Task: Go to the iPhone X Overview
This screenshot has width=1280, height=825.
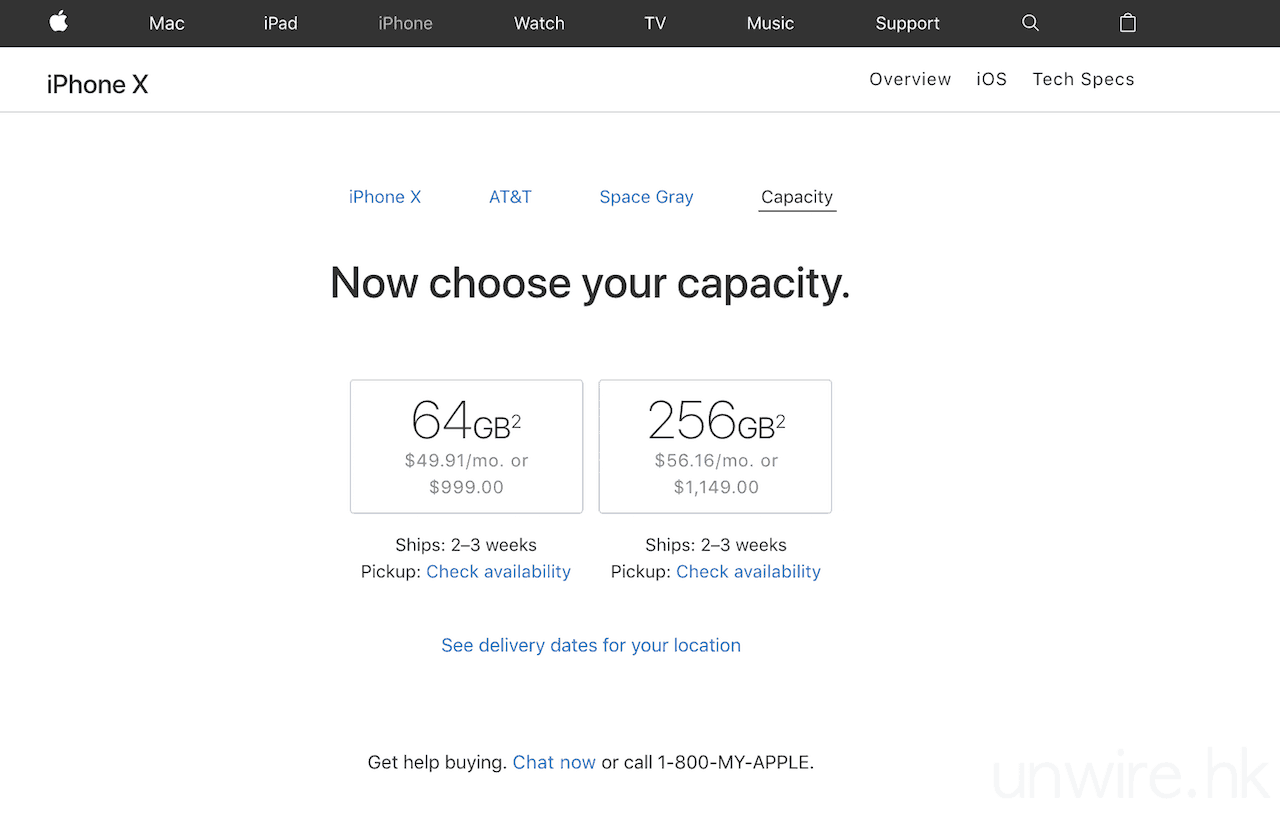Action: coord(910,80)
